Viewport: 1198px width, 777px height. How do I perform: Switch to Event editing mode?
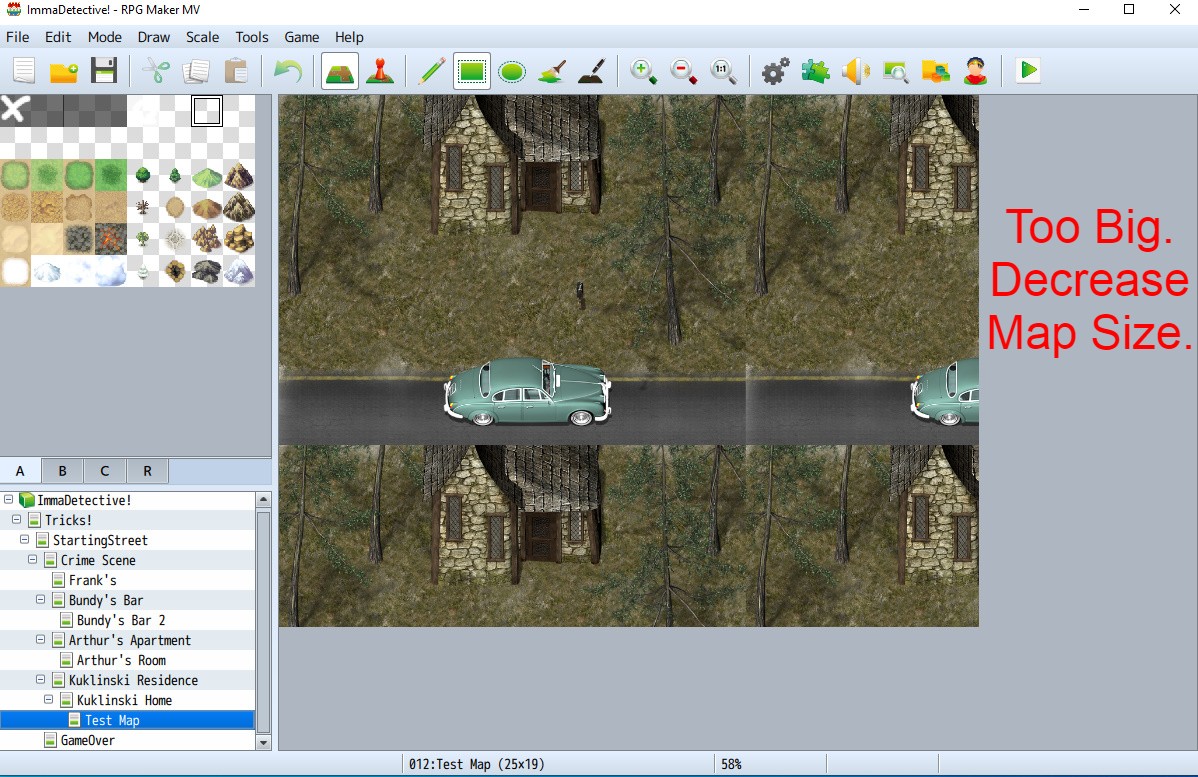(379, 71)
